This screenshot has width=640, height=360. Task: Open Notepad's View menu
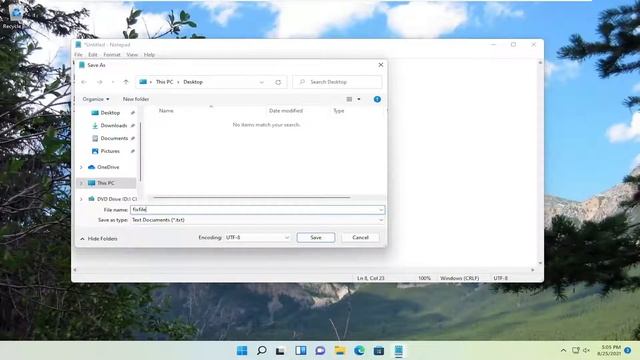point(132,55)
